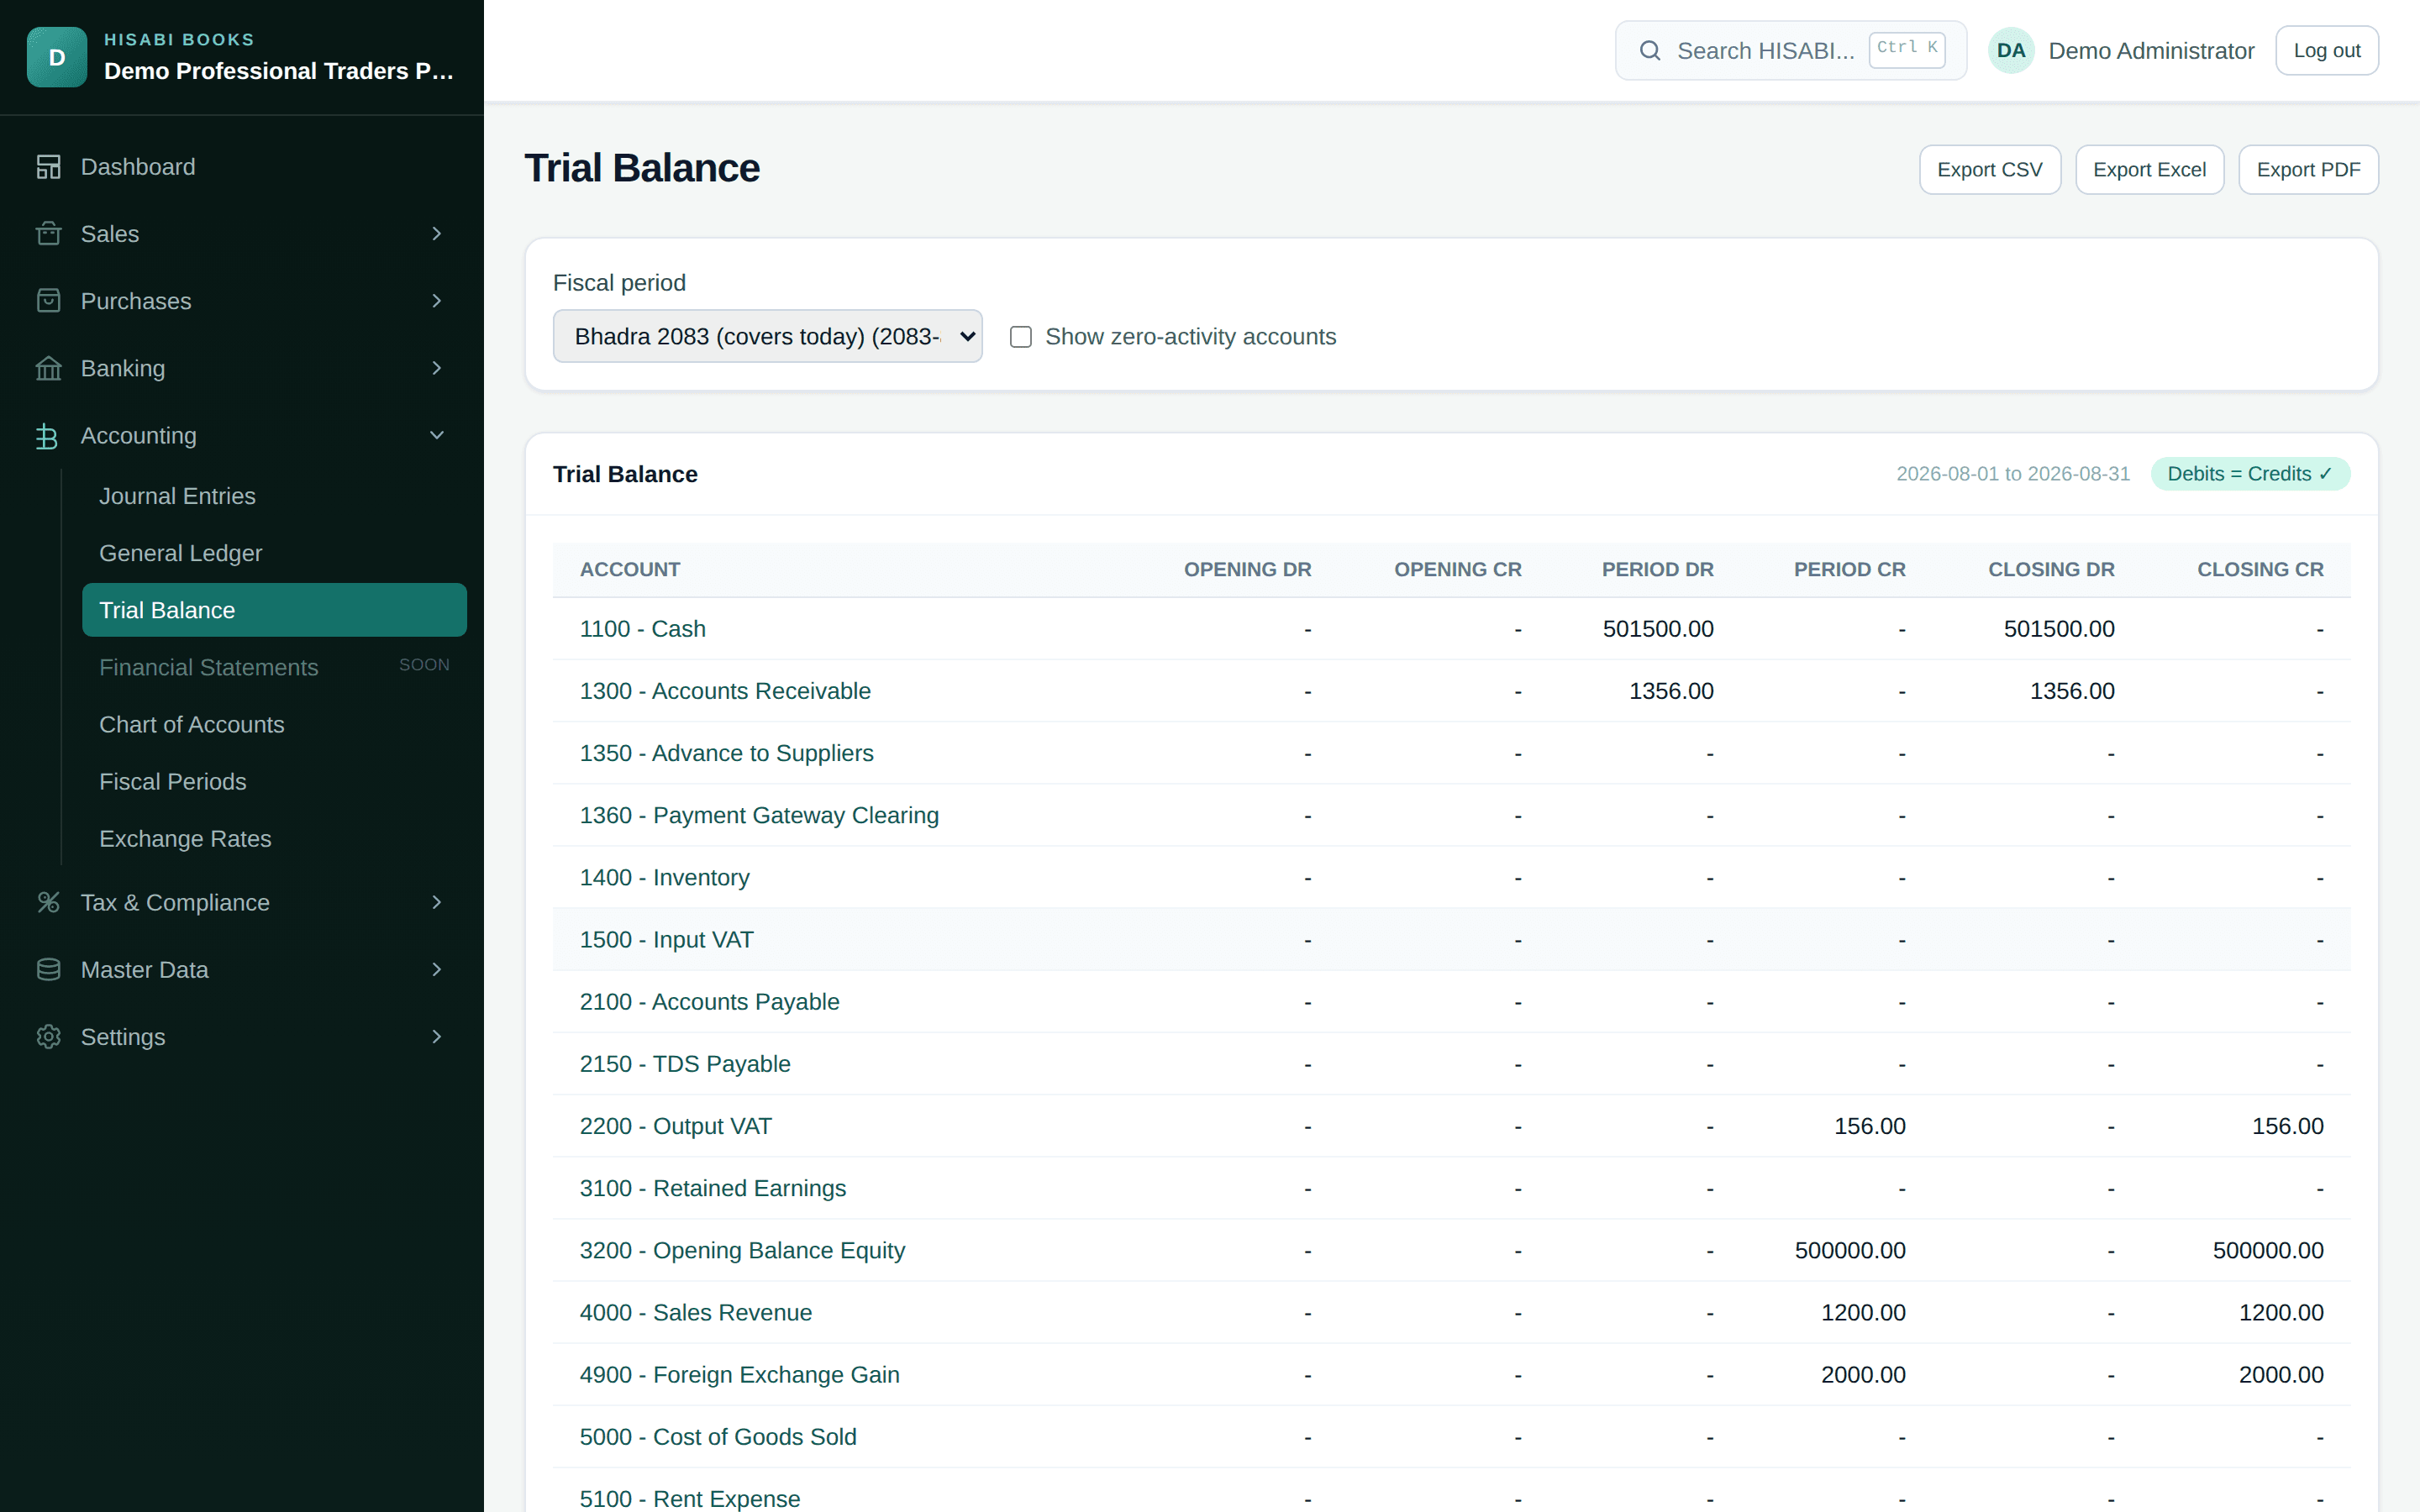Open Exchange Rates page
This screenshot has height=1512, width=2420.
point(274,838)
